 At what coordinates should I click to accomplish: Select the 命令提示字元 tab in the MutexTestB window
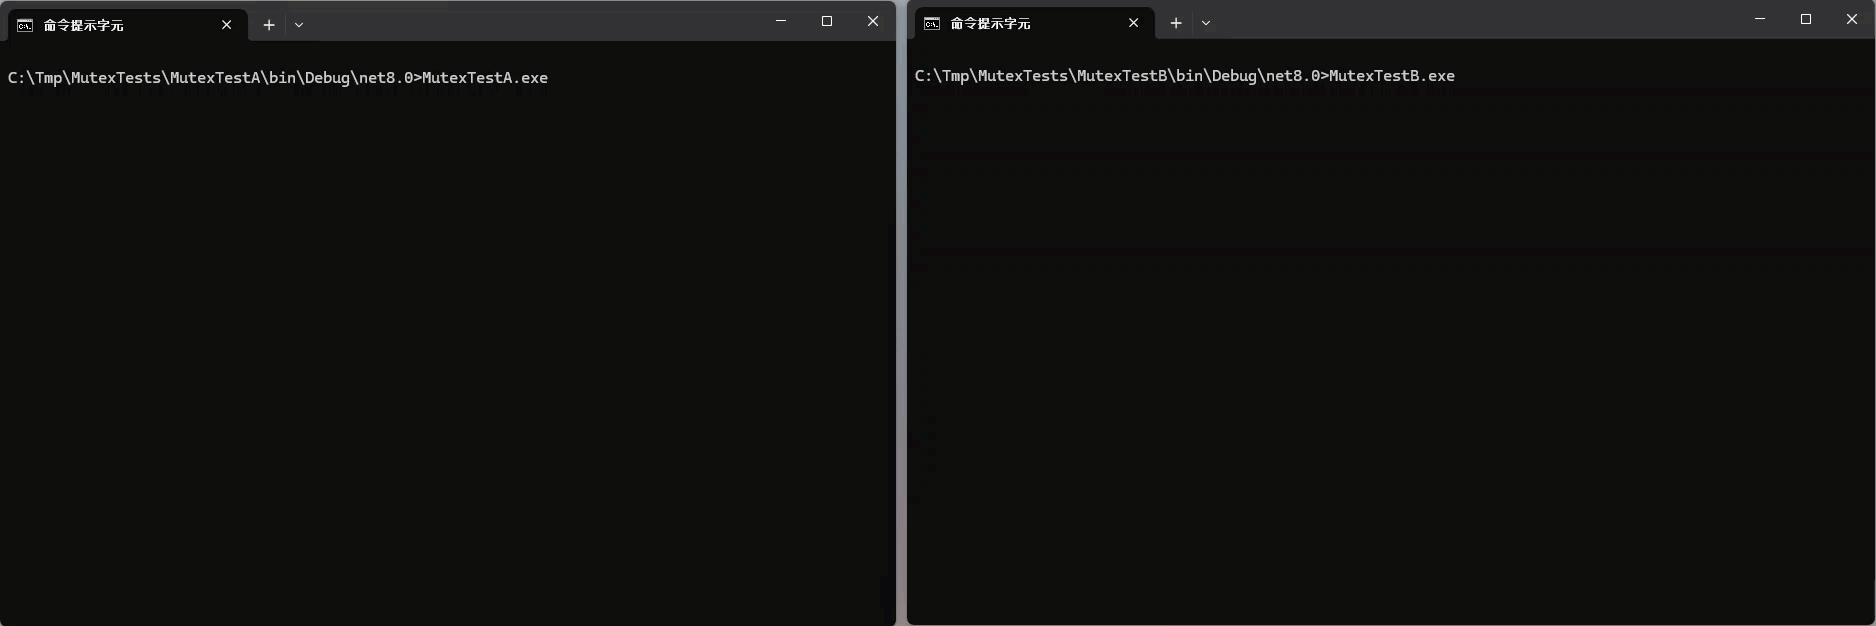point(990,23)
